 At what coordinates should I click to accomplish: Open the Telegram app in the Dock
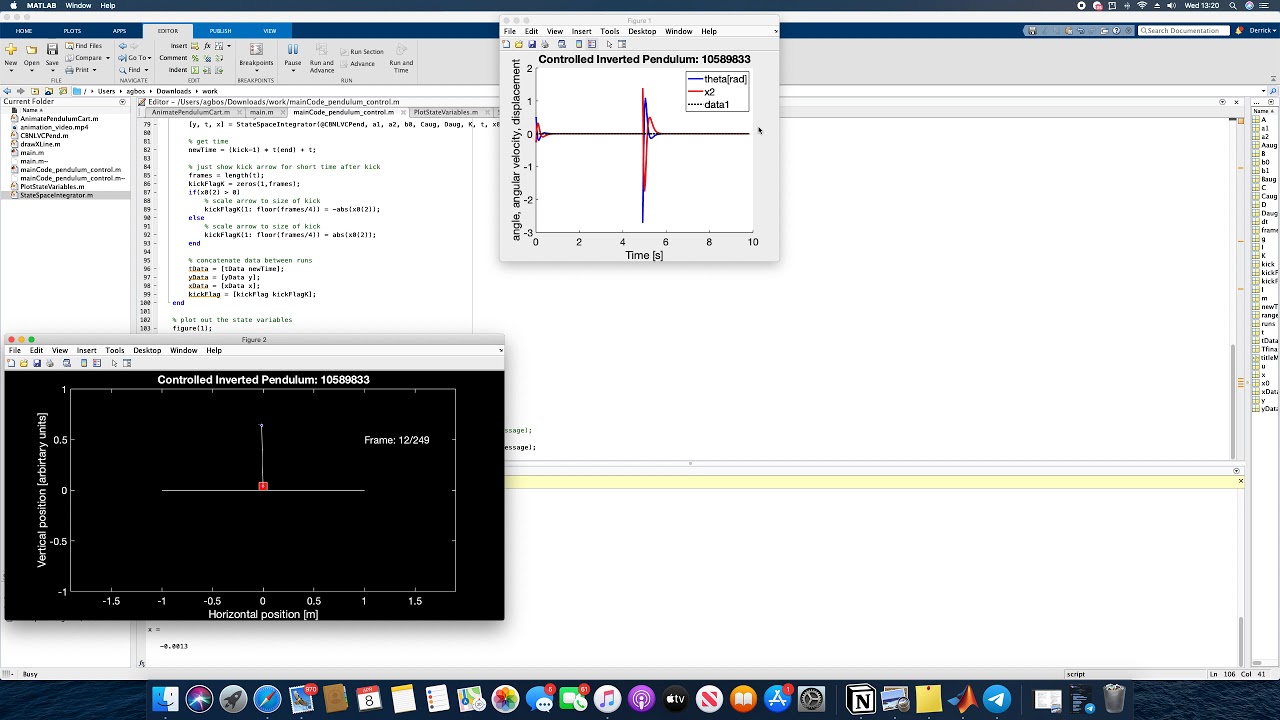(997, 699)
